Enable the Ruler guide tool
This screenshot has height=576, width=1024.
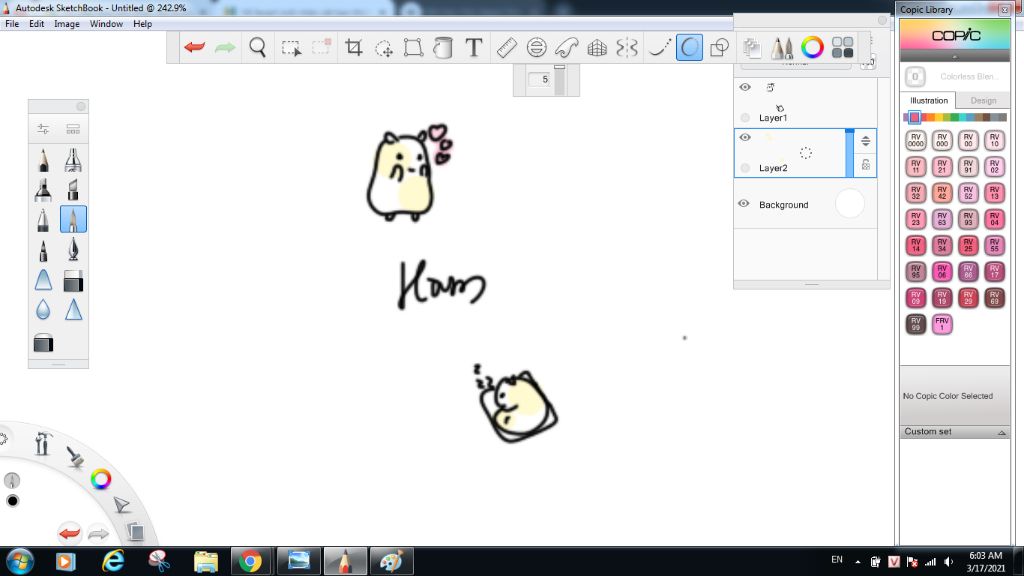[x=507, y=47]
